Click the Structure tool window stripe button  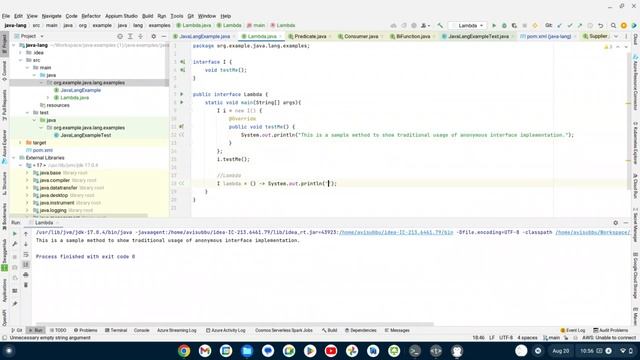click(4, 183)
